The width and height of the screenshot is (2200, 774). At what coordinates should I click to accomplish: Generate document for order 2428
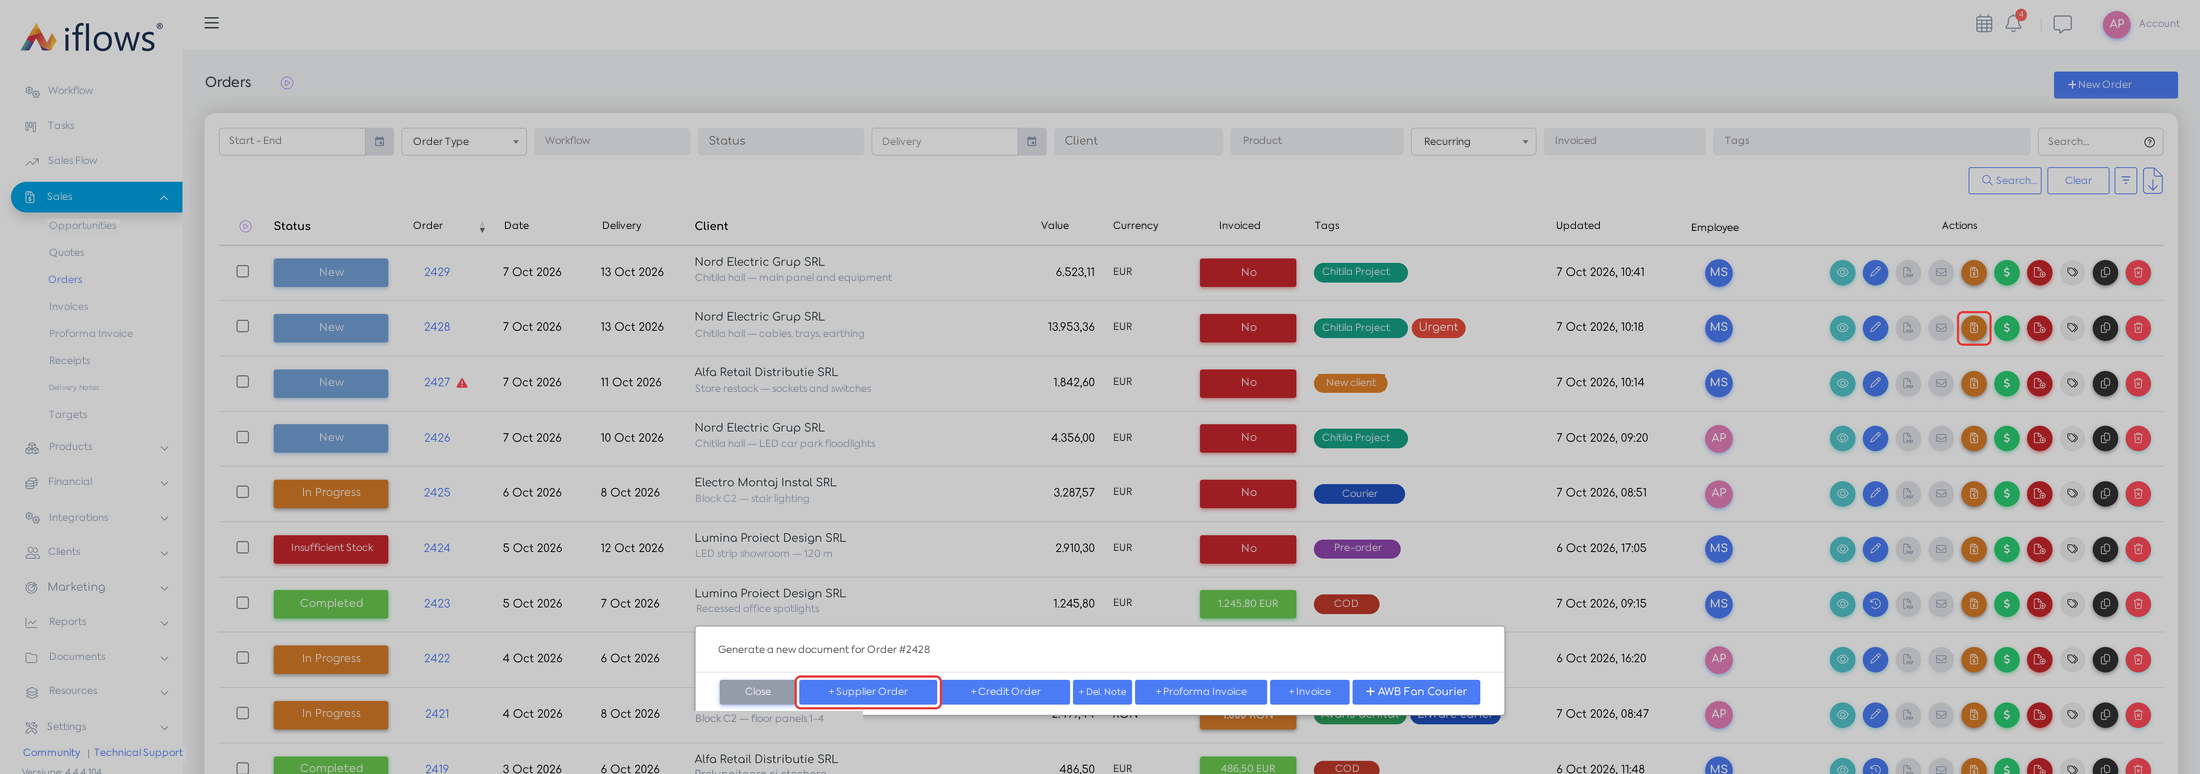(x=1974, y=328)
